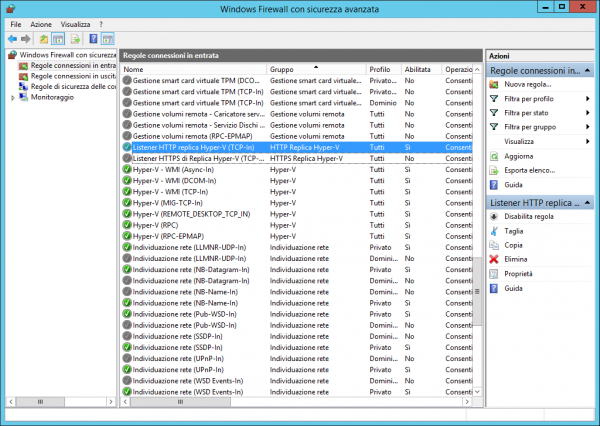This screenshot has width=600, height=426.
Task: Click the Operazione column header
Action: [x=458, y=69]
